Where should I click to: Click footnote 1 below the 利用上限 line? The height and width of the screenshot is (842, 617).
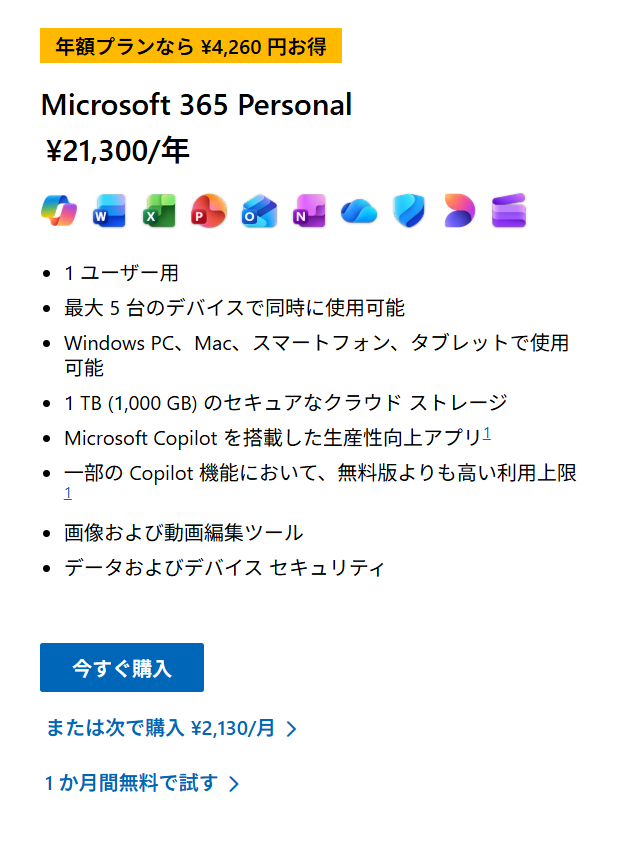(x=68, y=493)
